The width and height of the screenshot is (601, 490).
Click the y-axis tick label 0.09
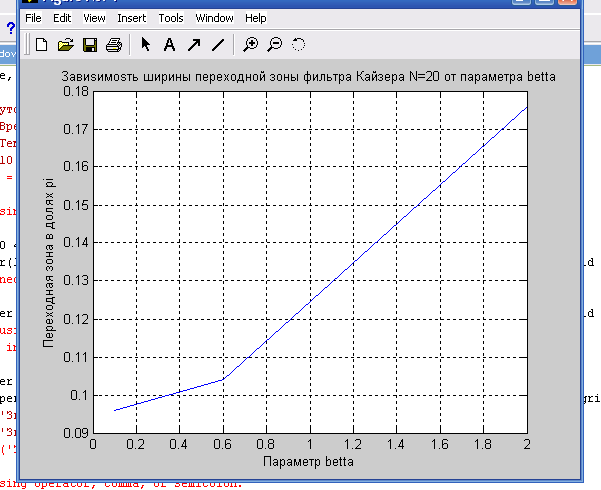[76, 433]
